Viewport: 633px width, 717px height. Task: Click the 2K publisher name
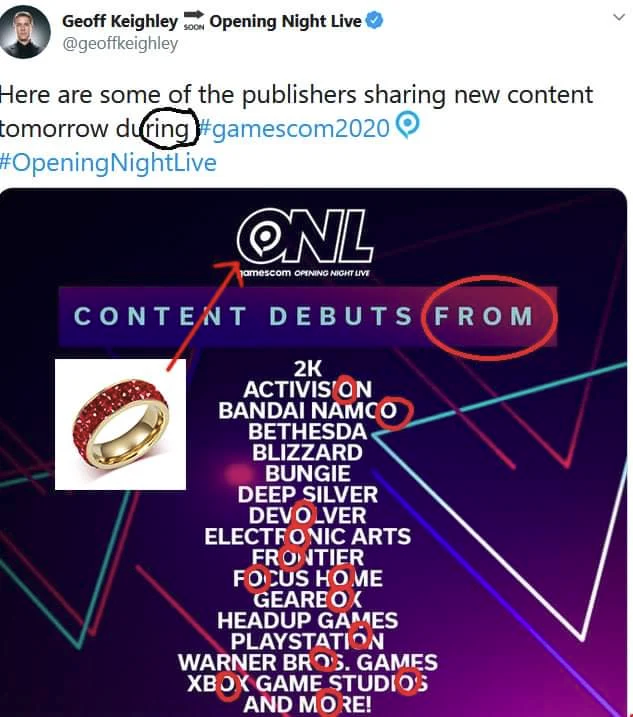click(307, 367)
